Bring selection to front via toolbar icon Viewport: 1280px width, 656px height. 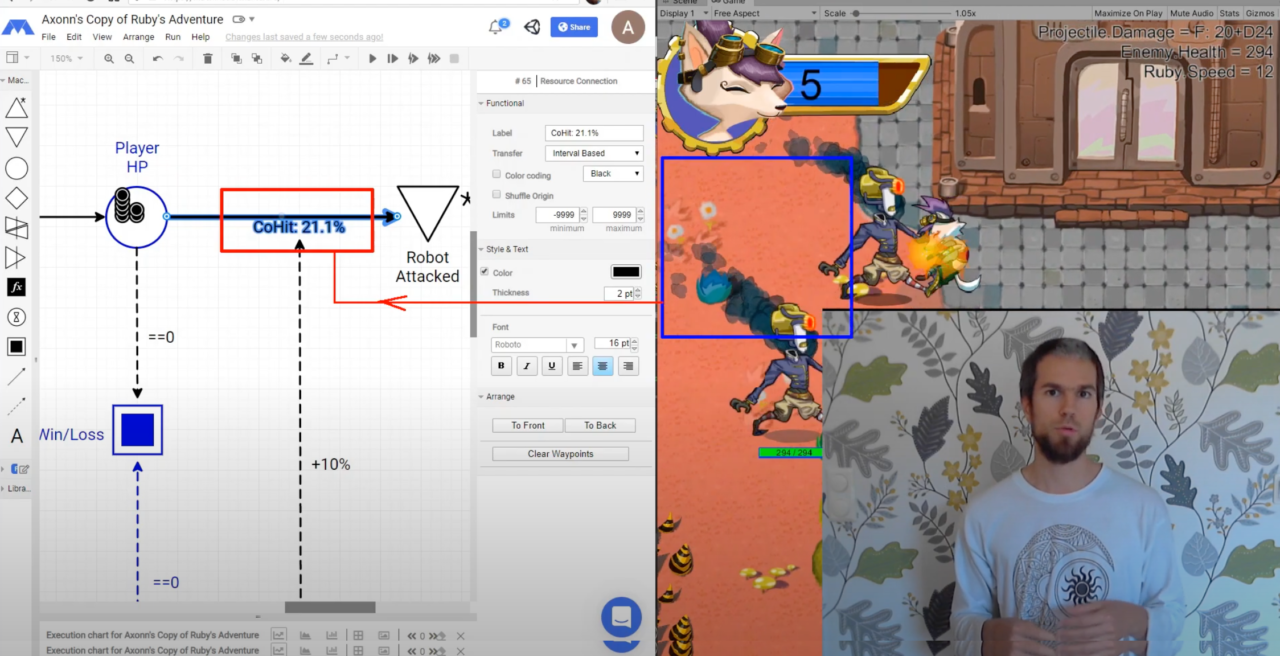click(236, 59)
